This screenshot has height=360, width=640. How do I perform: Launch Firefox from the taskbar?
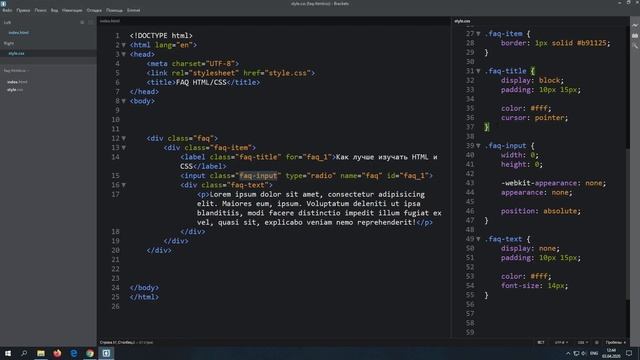[57, 353]
